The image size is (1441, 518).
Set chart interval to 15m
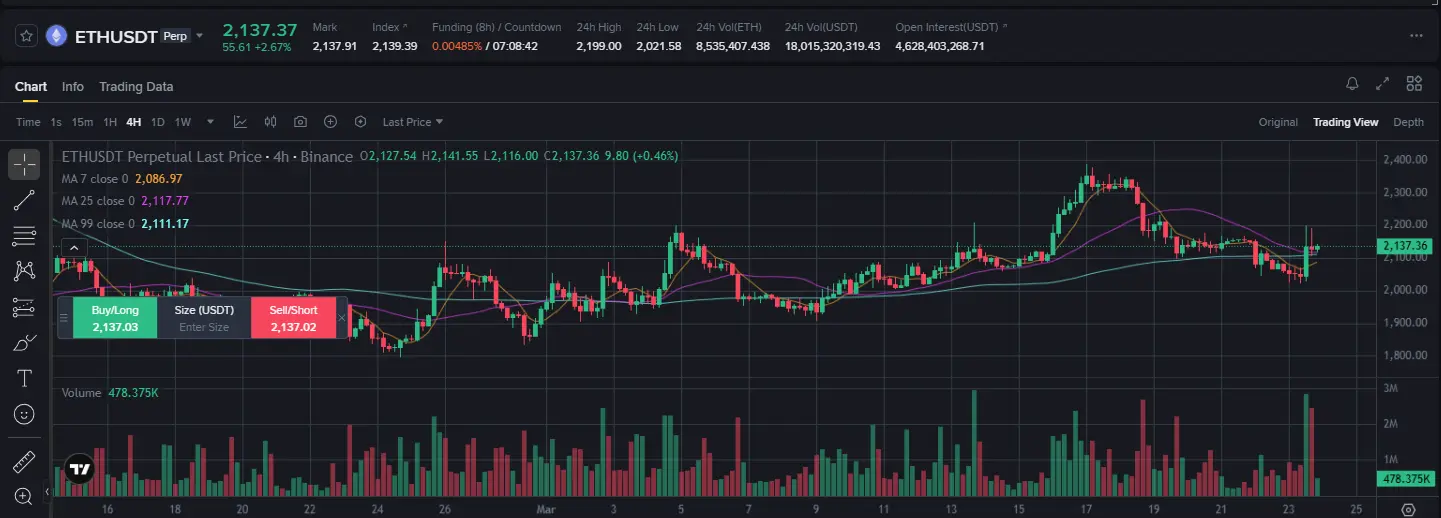pos(82,122)
